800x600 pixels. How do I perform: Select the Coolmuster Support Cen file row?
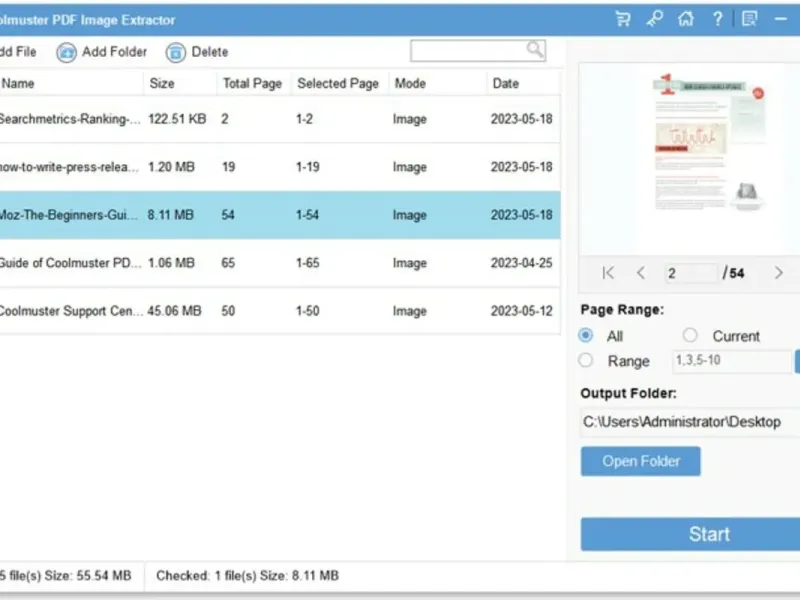[280, 311]
